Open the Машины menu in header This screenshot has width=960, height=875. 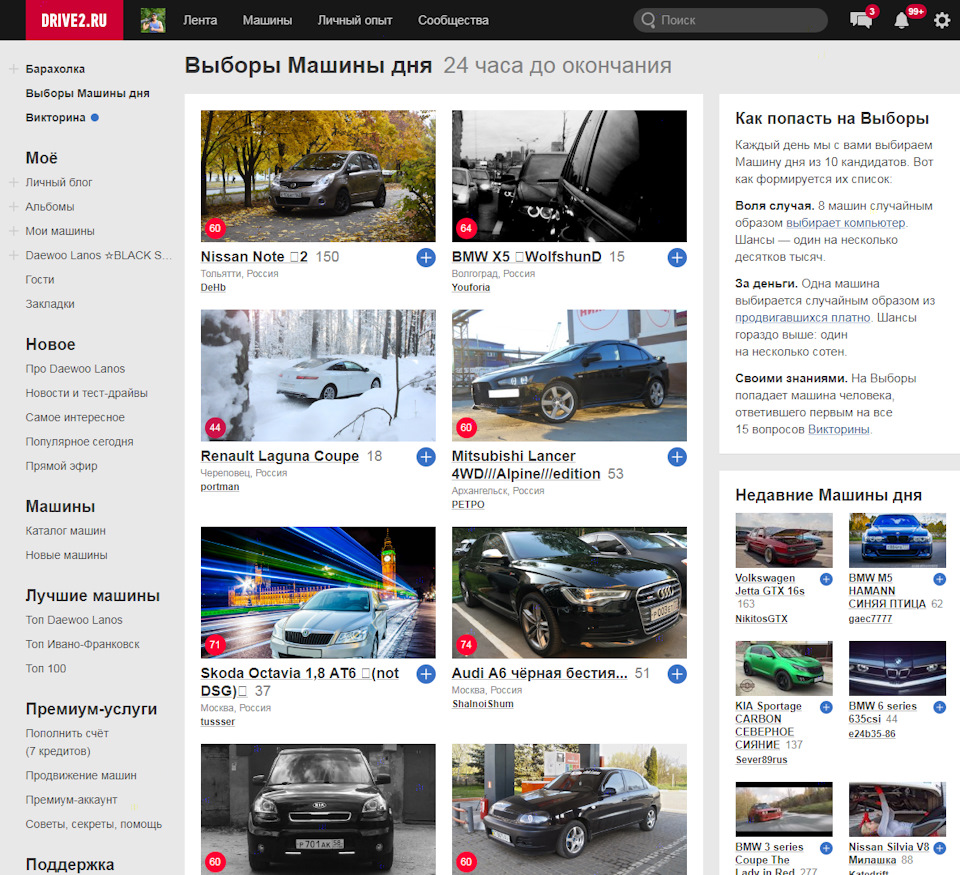[268, 20]
